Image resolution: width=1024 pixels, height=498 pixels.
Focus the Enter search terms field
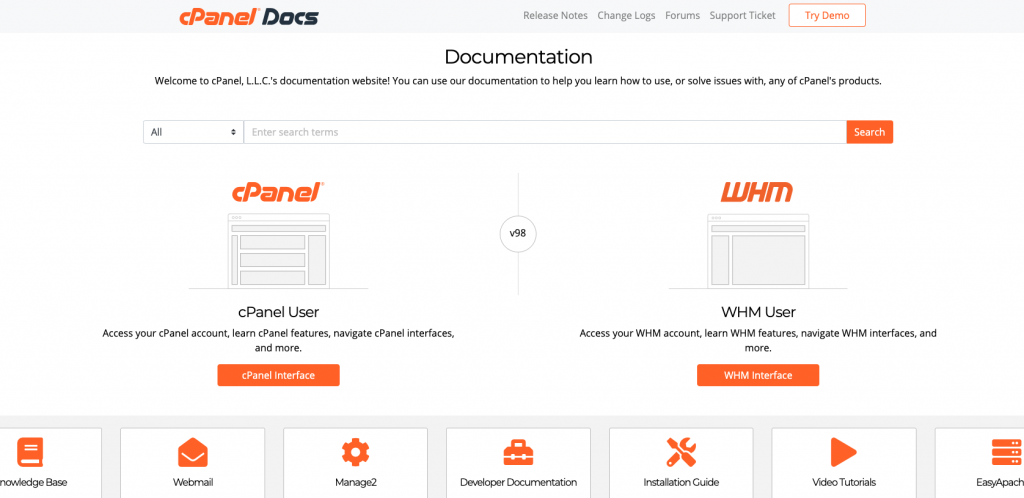[545, 132]
